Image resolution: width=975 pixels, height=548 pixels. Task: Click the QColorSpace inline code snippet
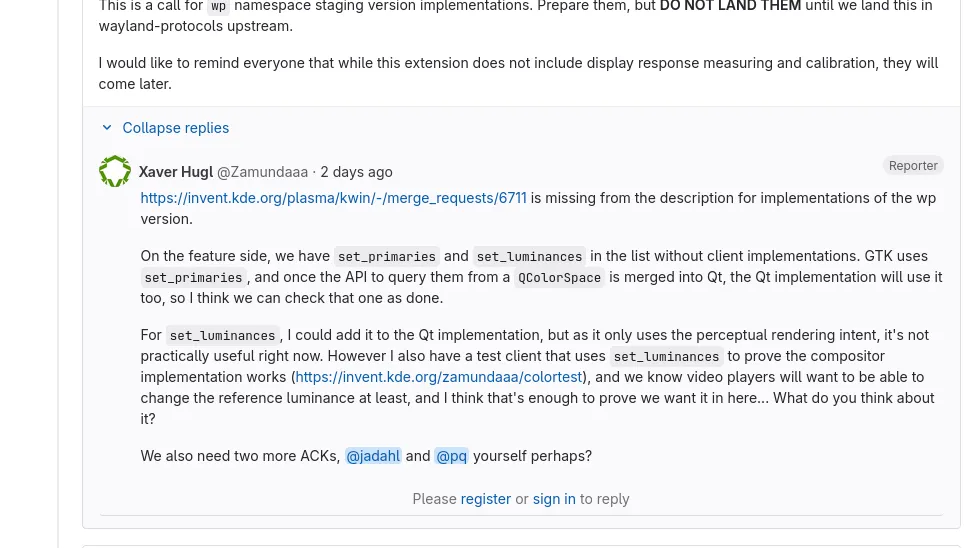pyautogui.click(x=559, y=277)
